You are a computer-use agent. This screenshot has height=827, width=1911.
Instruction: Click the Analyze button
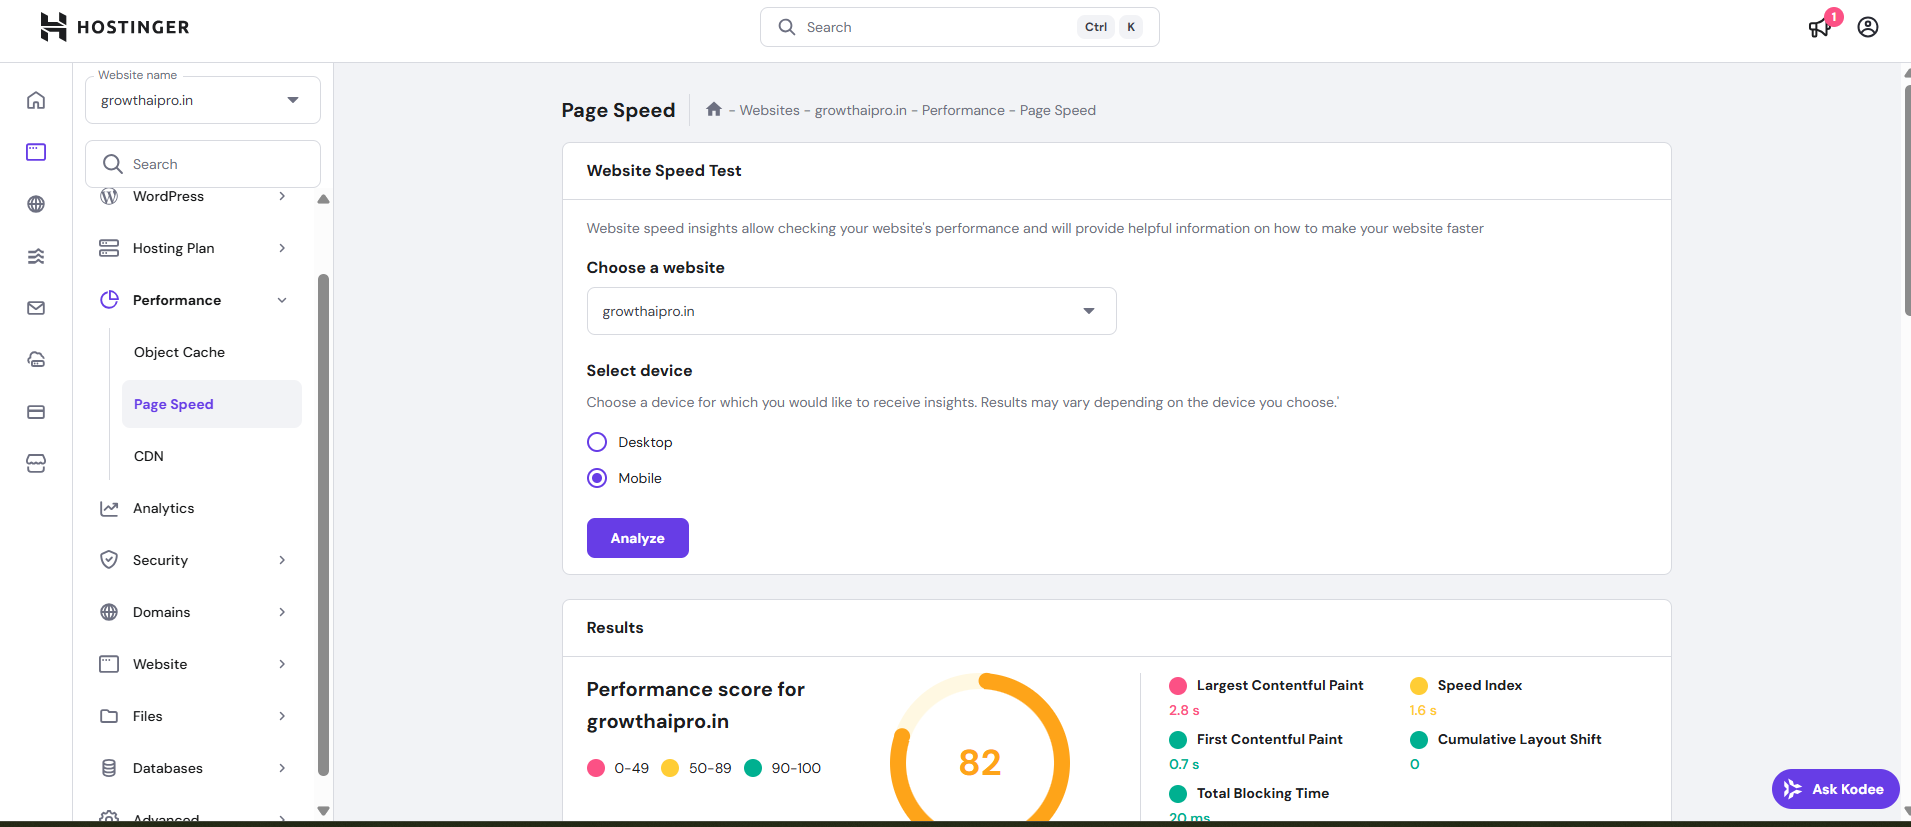coord(638,538)
